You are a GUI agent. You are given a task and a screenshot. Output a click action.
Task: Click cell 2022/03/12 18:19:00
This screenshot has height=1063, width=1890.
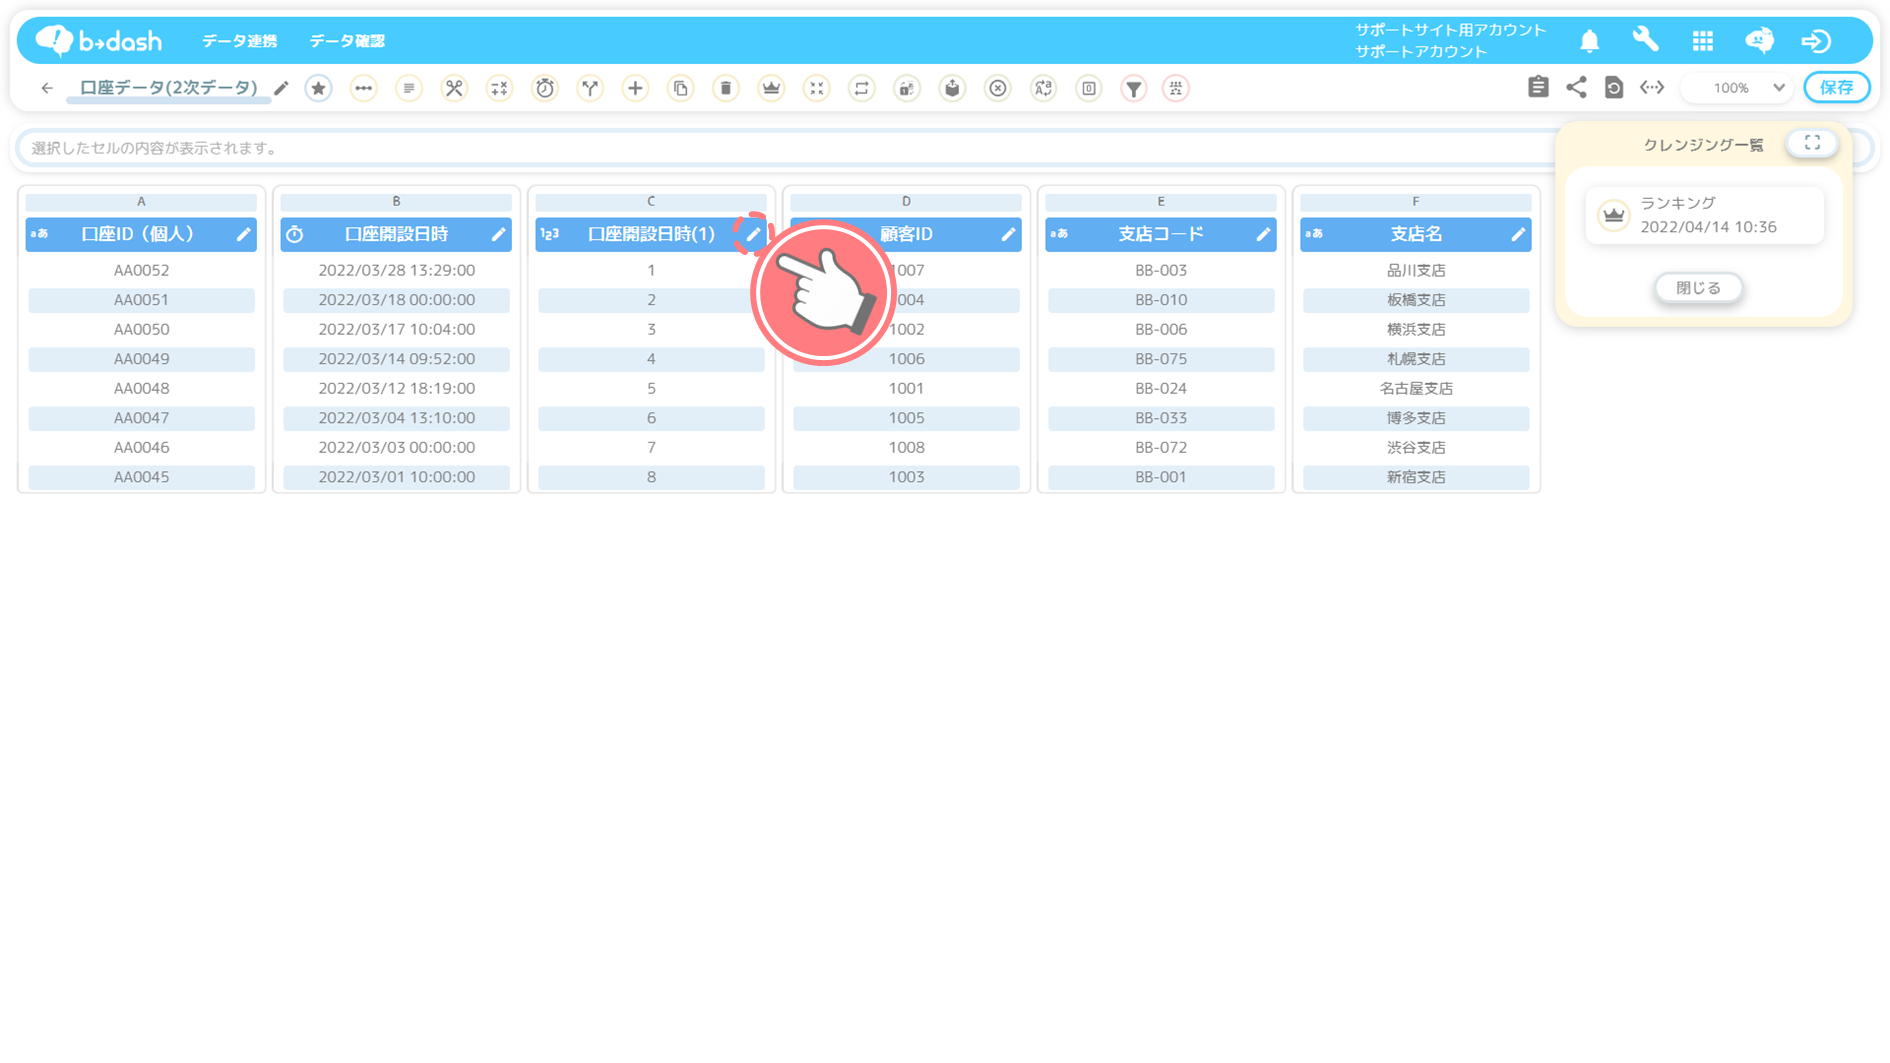pos(396,388)
